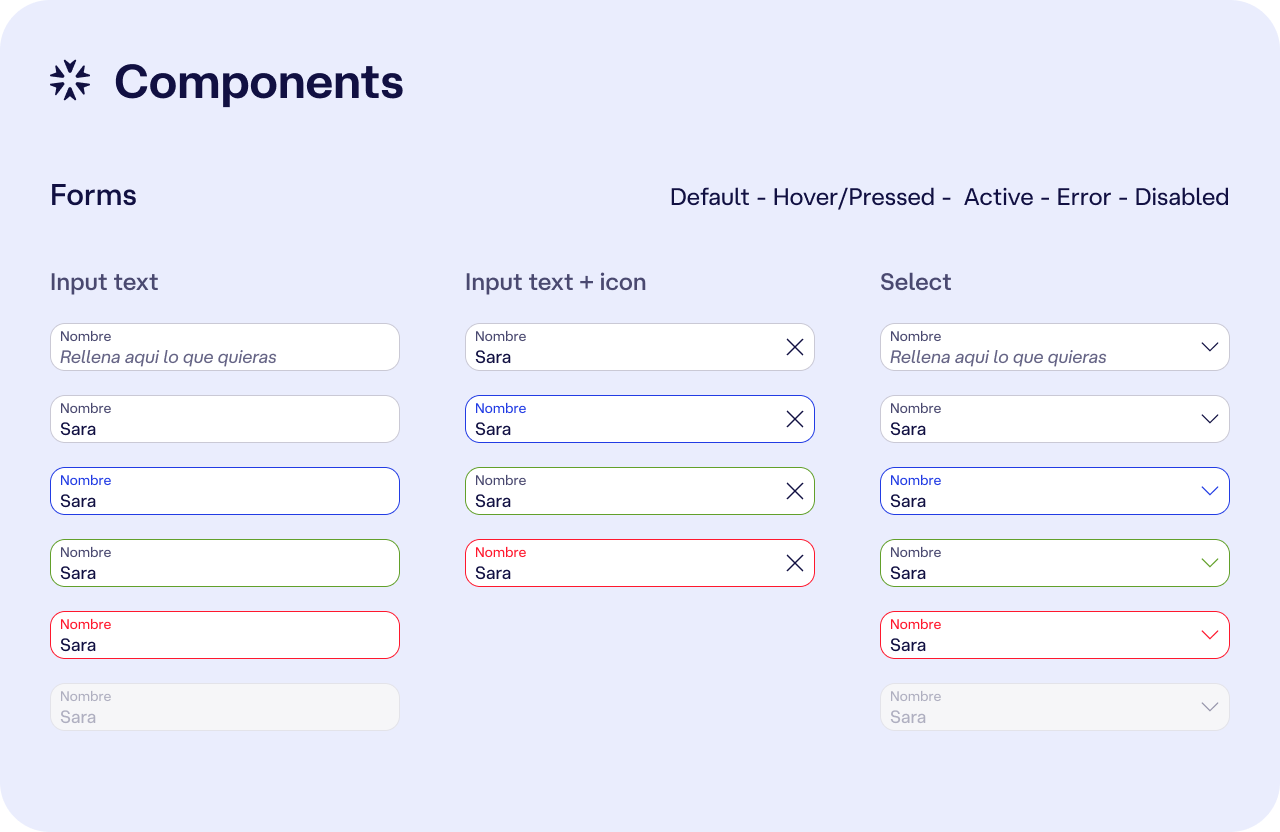Click the green-bordered text input field
Viewport: 1280px width, 832px height.
225,563
